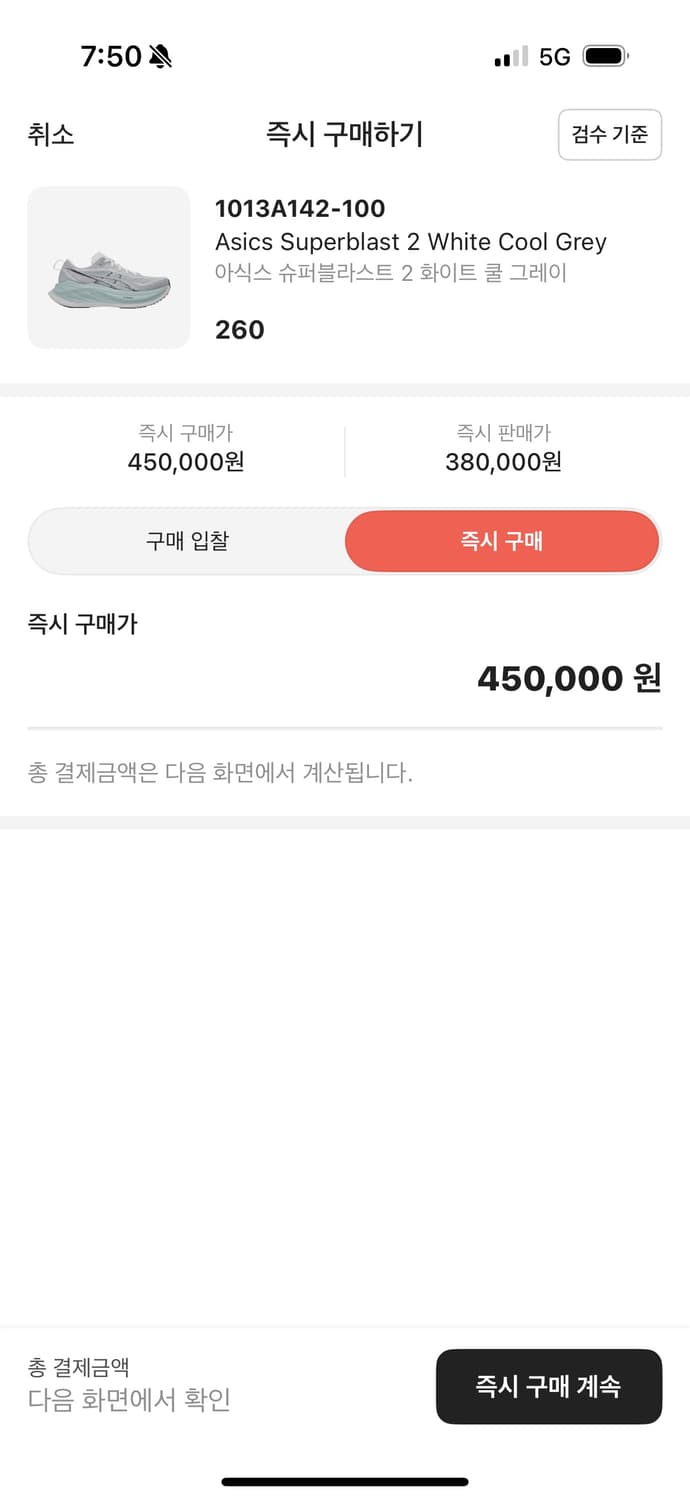Tap the Asics Superblast 2 White Cool Grey title
690x1500 pixels.
[410, 242]
